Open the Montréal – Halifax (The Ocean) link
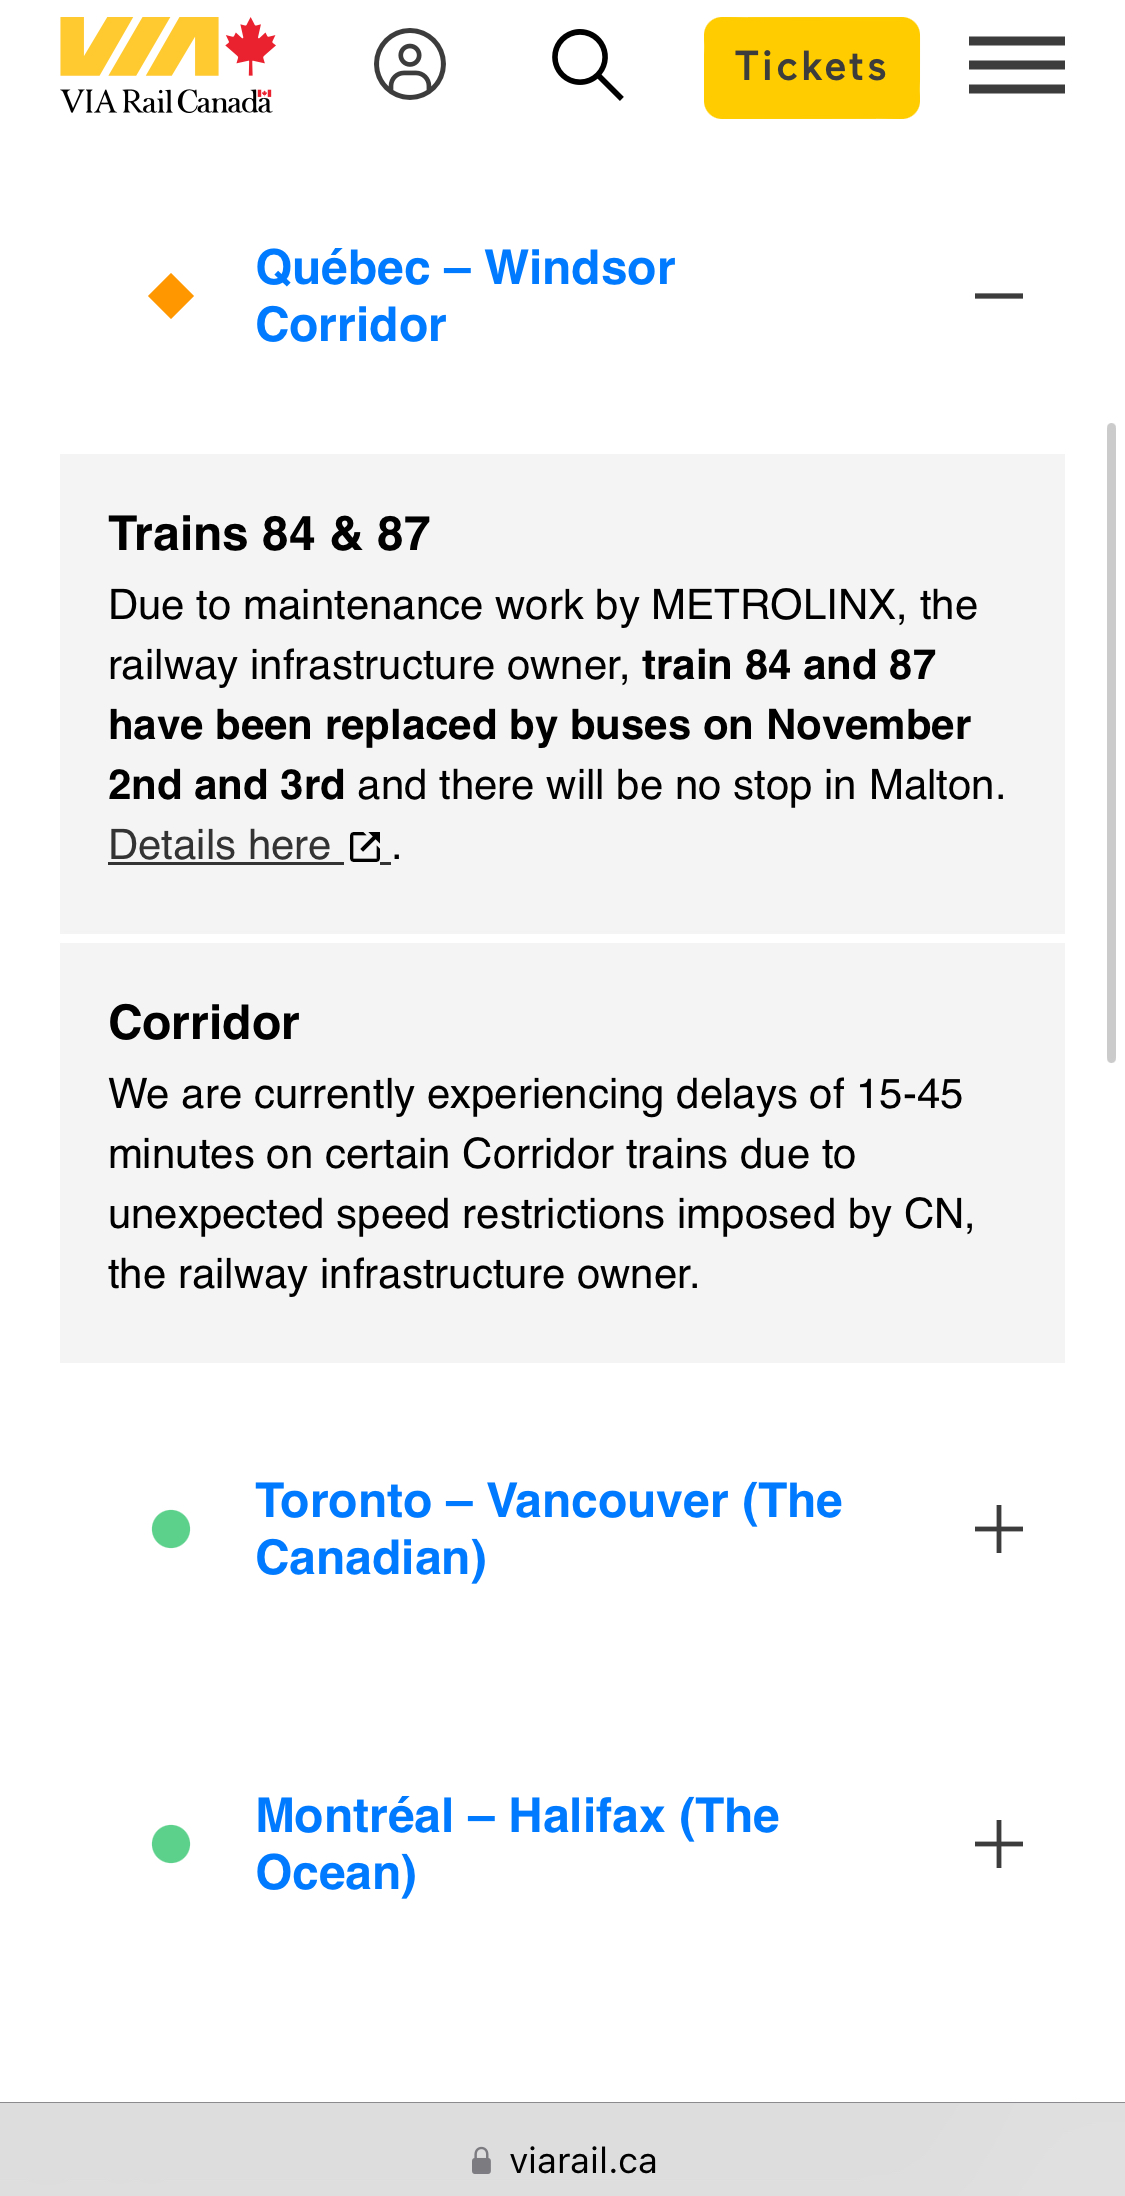1125x2196 pixels. click(517, 1844)
